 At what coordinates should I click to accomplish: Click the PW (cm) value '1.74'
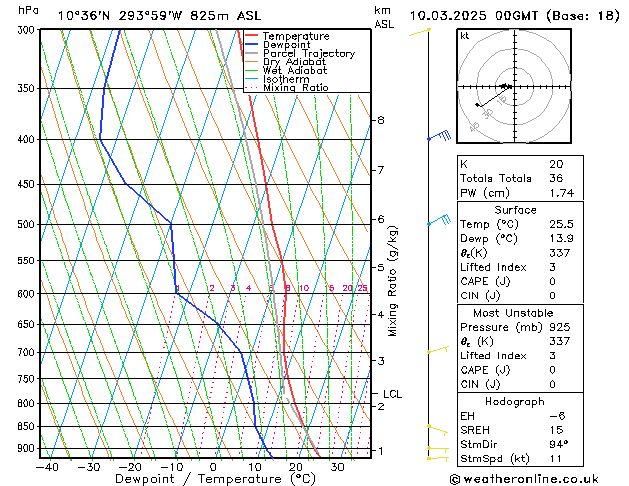click(x=562, y=193)
